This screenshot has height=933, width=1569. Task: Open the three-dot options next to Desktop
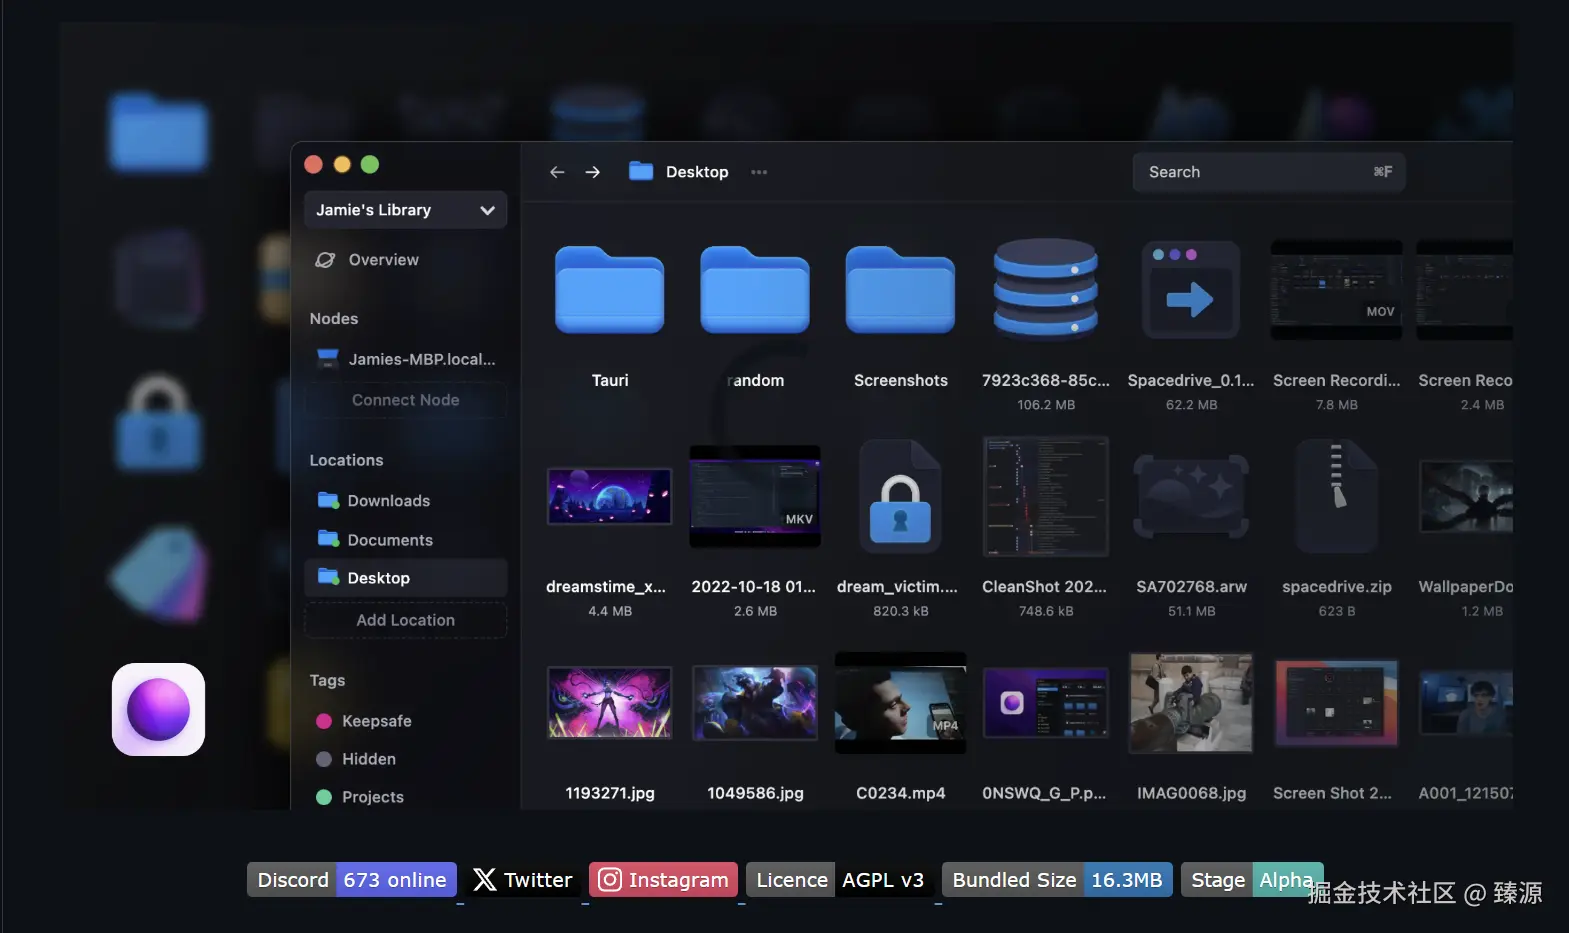point(759,172)
